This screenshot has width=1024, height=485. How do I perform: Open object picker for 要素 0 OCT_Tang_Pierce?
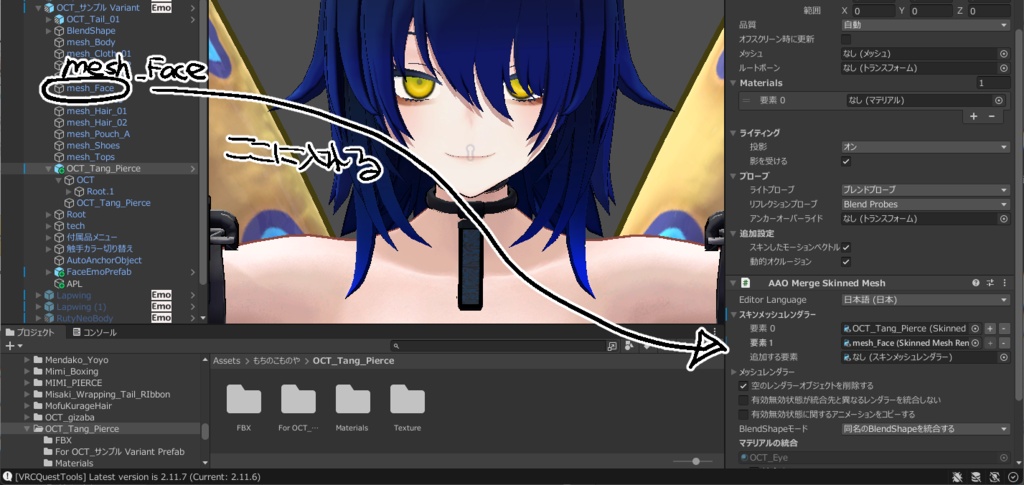(975, 328)
